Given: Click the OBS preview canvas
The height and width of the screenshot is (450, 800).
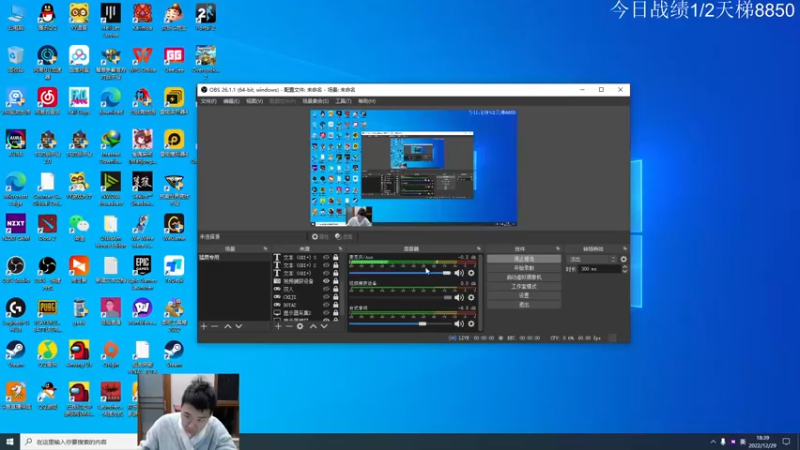Looking at the screenshot, I should click(x=414, y=168).
